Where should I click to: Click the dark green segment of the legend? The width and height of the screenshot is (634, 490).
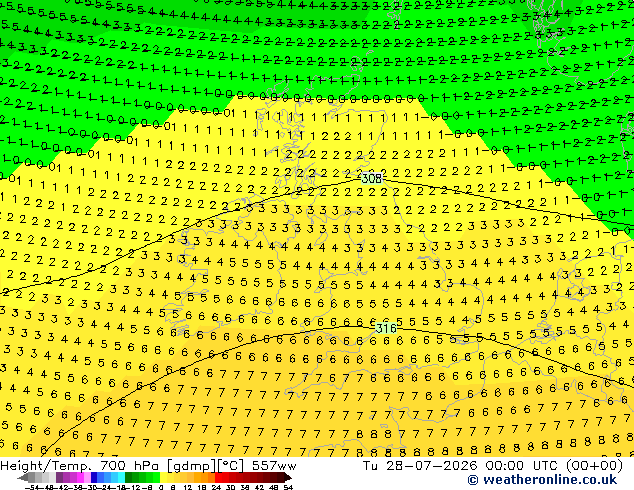click(x=129, y=478)
